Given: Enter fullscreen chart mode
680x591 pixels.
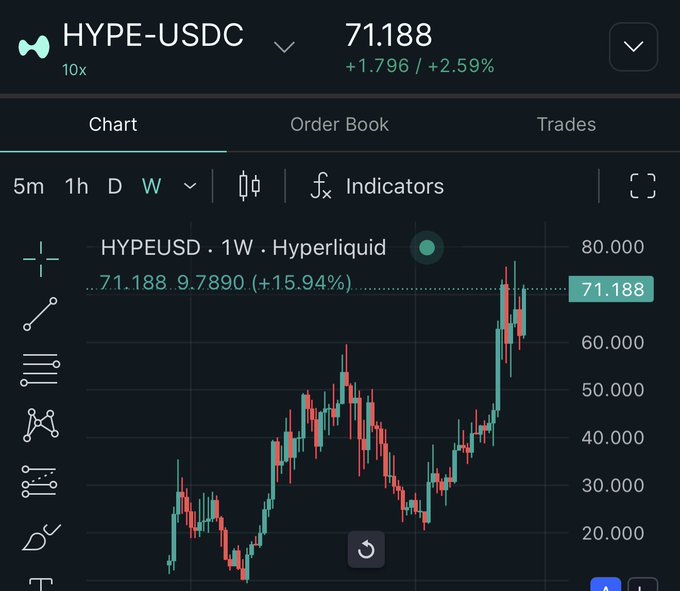Looking at the screenshot, I should 642,186.
